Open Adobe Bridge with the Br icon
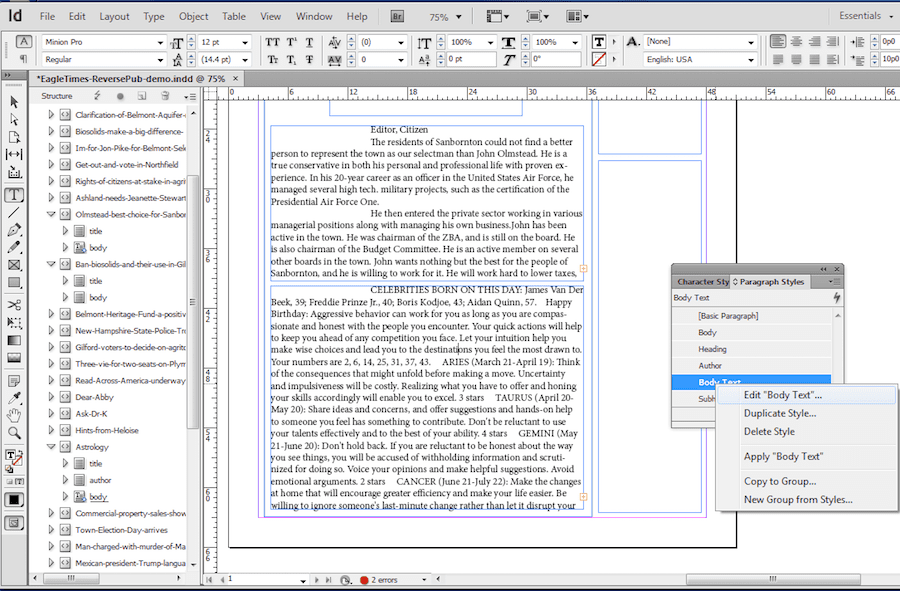 [397, 16]
